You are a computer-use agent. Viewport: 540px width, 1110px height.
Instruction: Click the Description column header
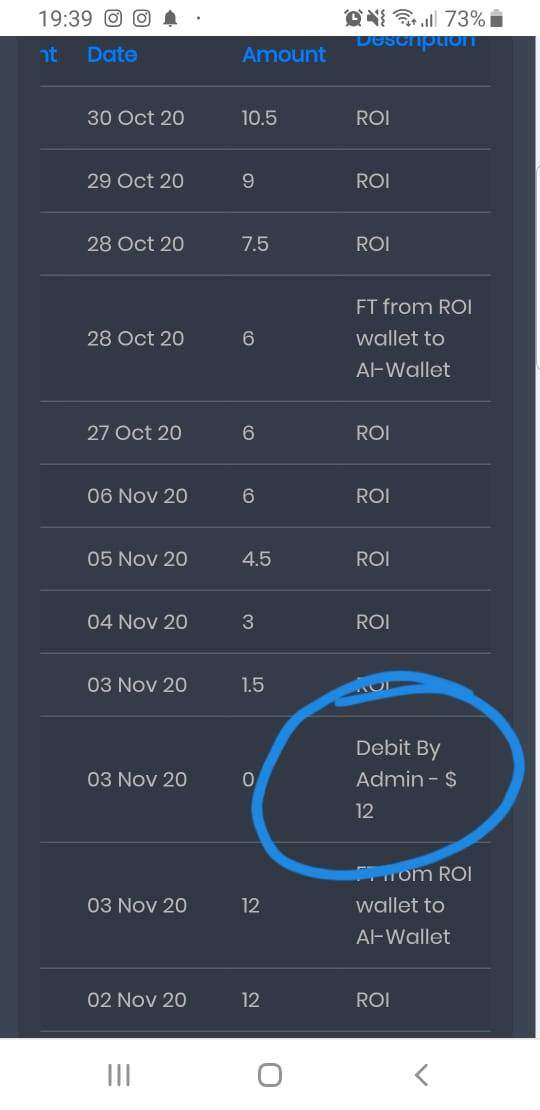coord(415,41)
